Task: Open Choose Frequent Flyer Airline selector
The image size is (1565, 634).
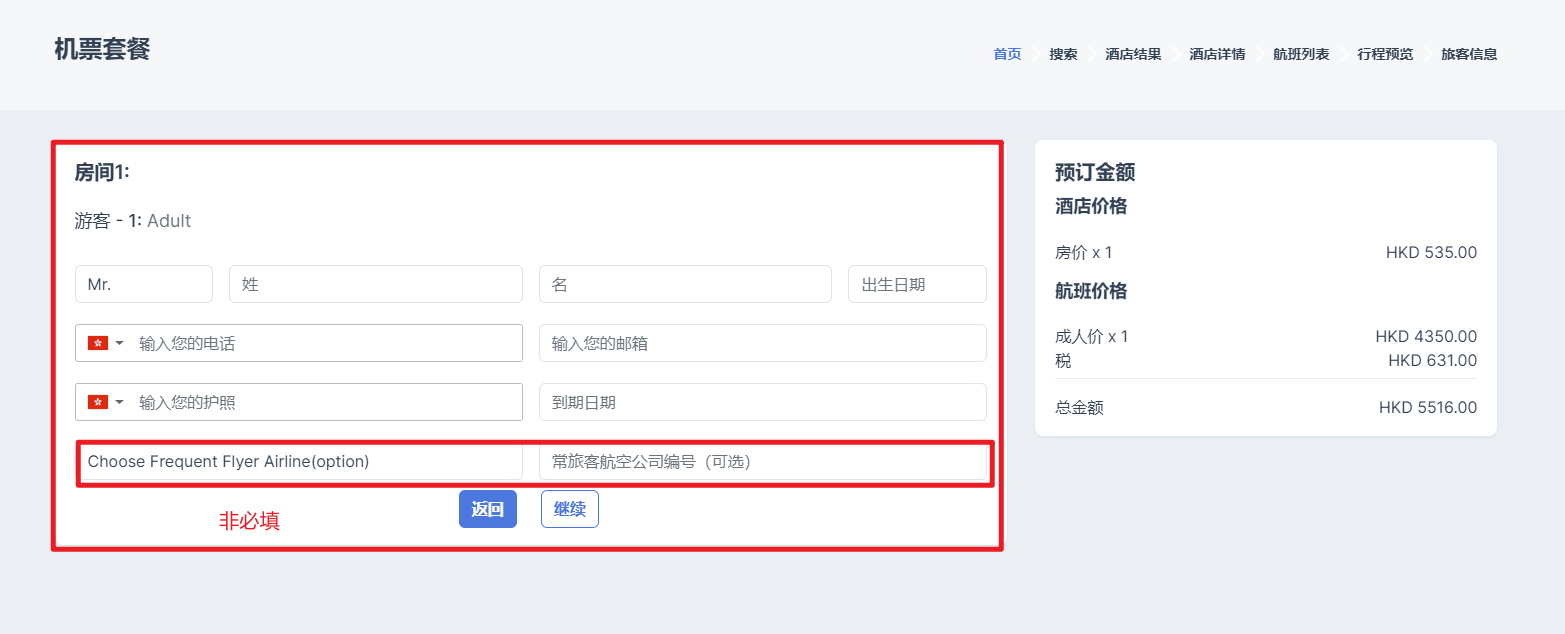Action: 300,462
